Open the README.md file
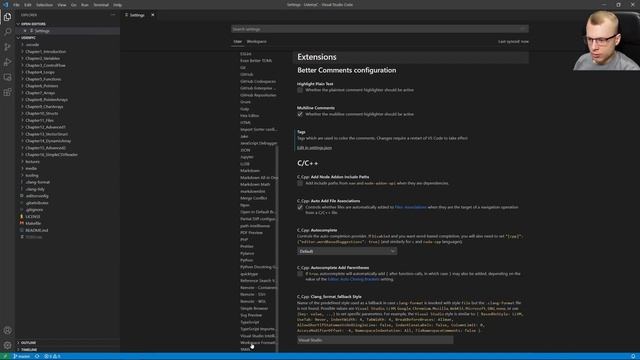 (37, 230)
